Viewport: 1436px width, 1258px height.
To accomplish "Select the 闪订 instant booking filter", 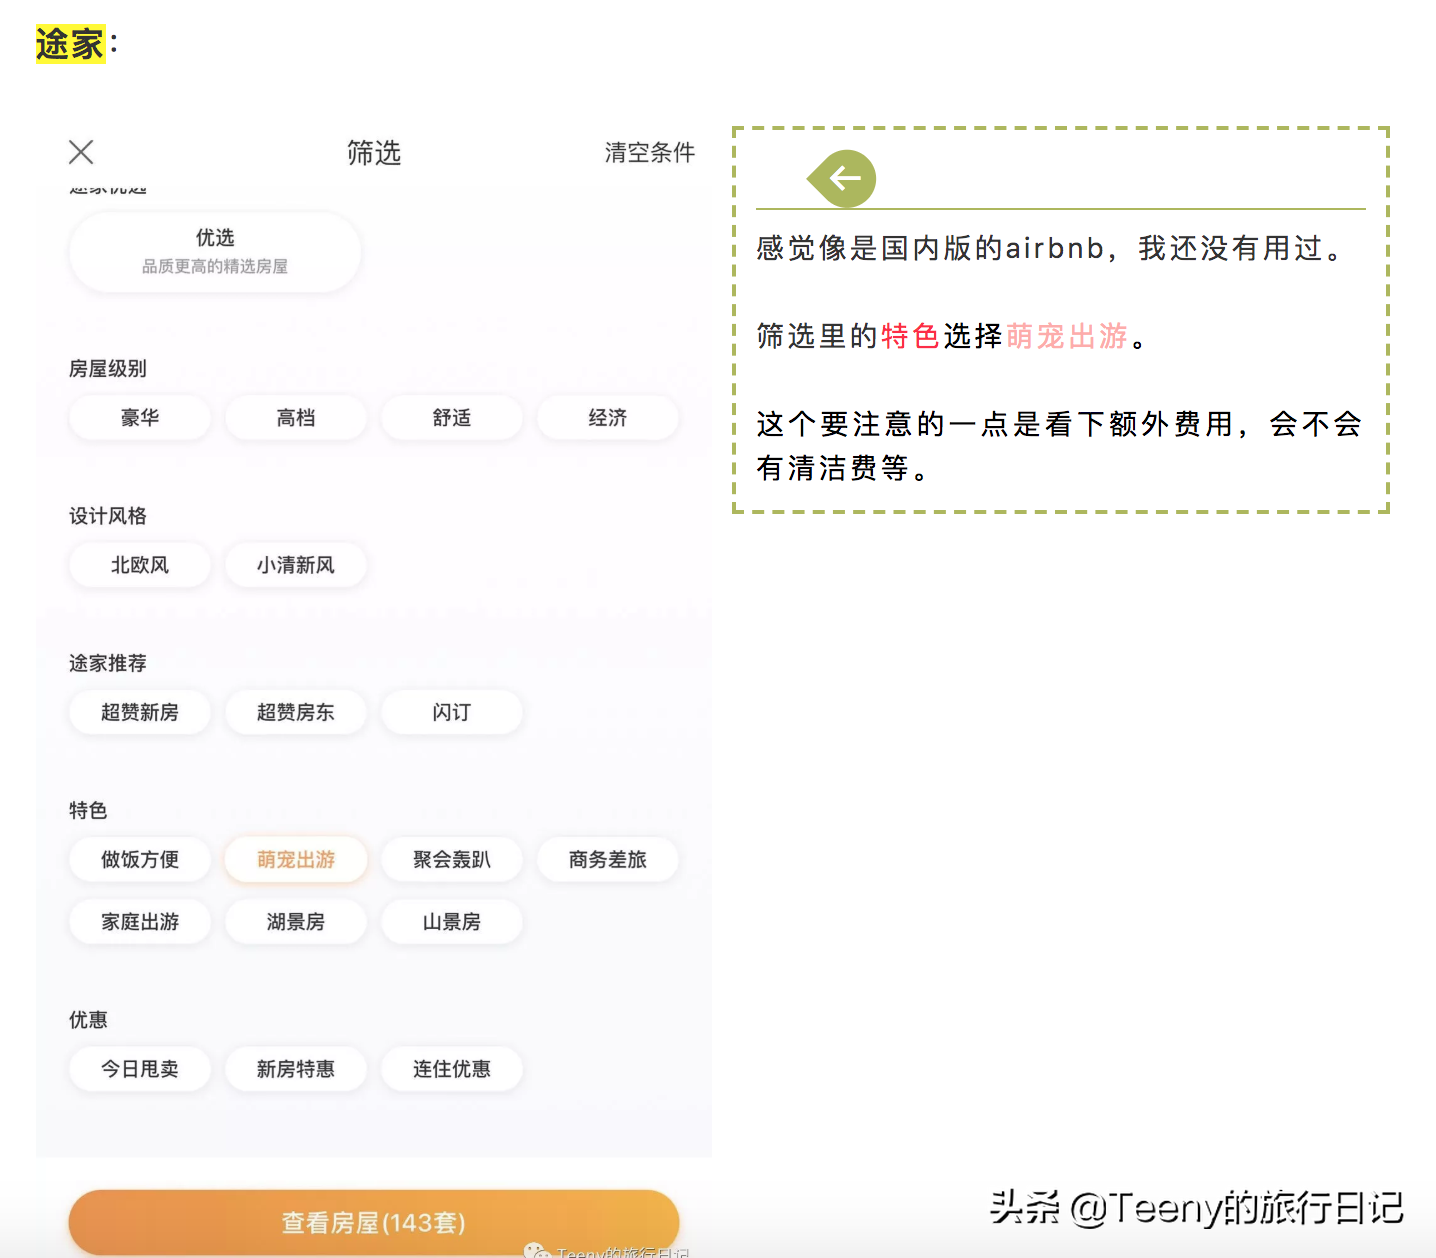I will (452, 712).
